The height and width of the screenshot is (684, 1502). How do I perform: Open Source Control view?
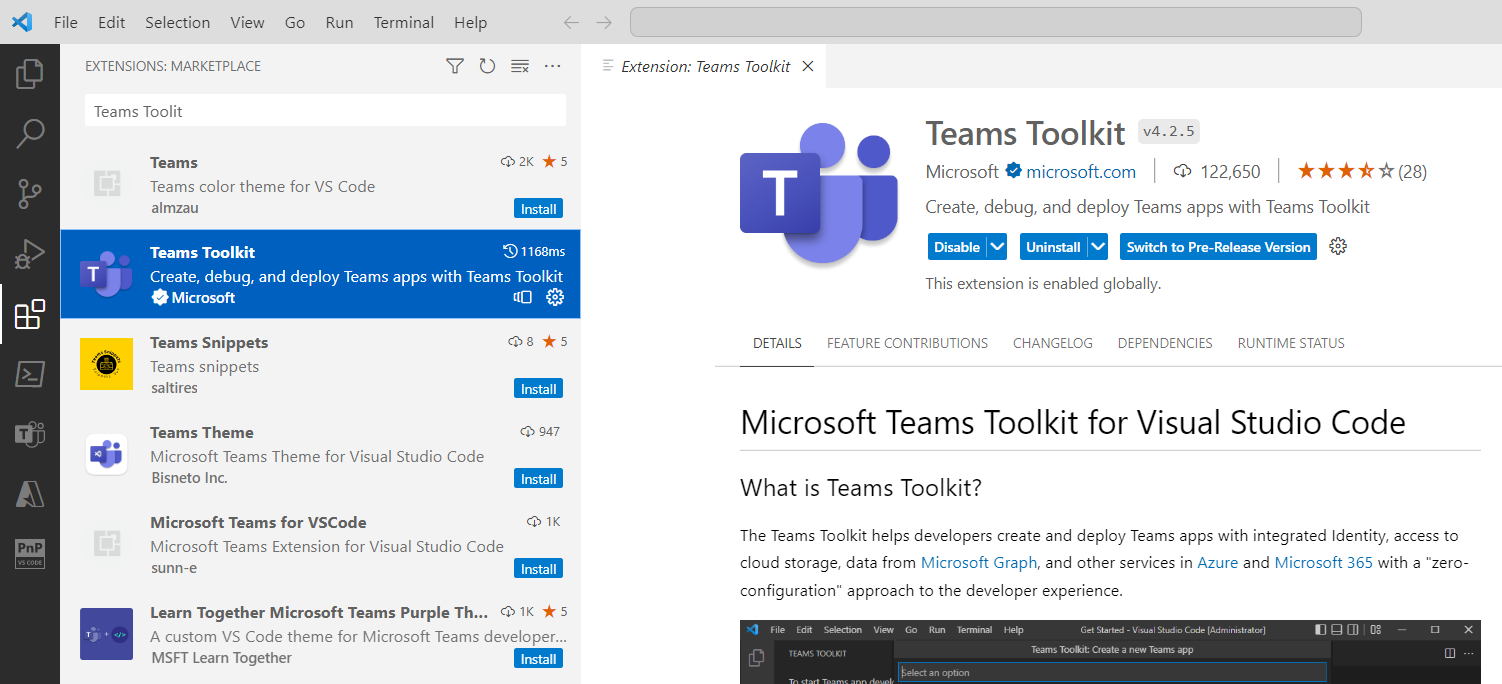(x=30, y=194)
